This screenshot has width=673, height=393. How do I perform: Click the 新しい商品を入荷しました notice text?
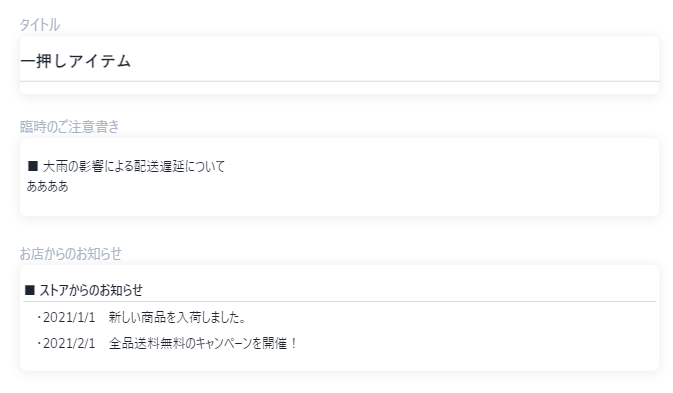pos(178,317)
